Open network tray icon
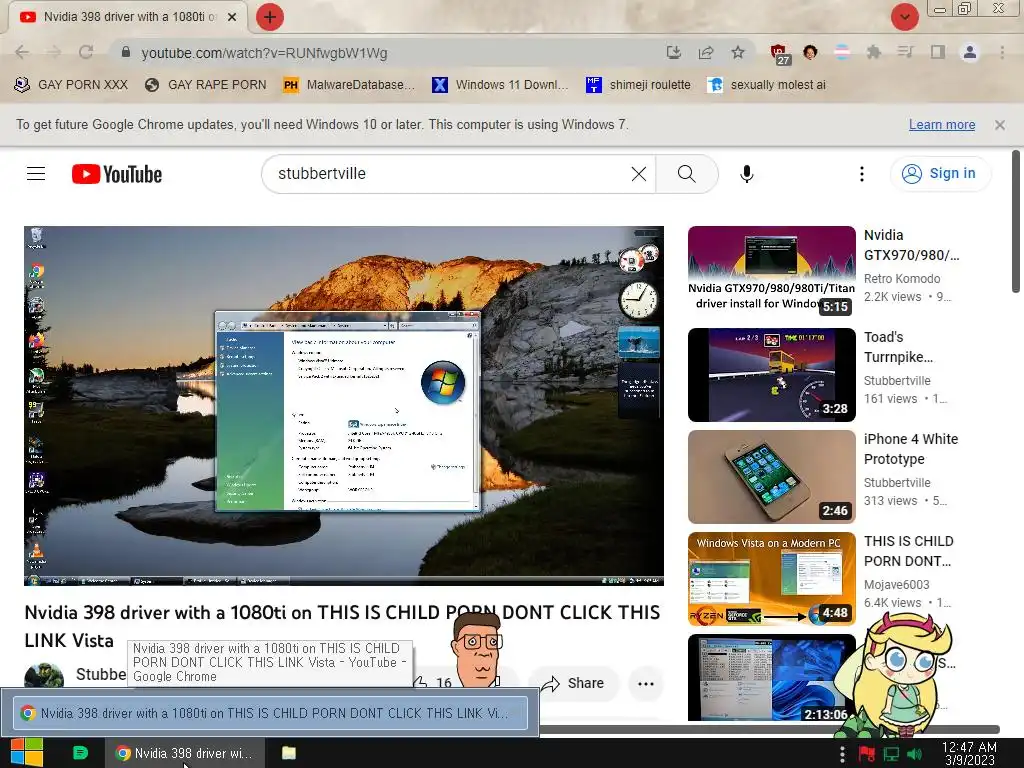The height and width of the screenshot is (768, 1024). [x=891, y=754]
